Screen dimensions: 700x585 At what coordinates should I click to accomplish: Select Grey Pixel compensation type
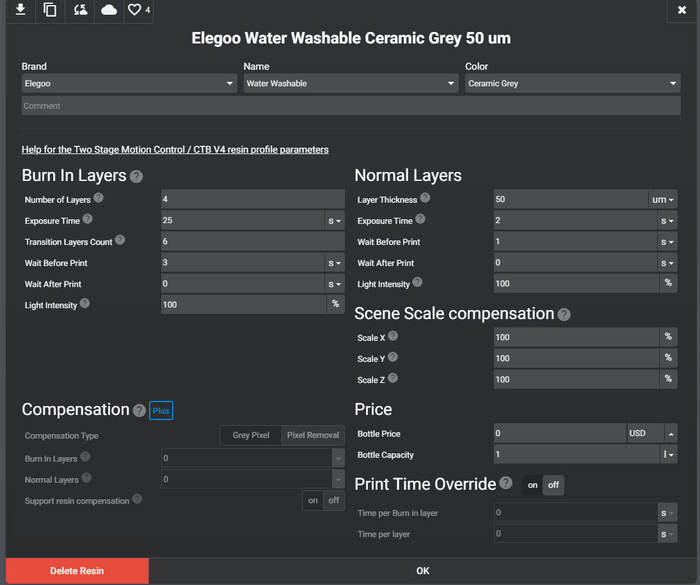point(251,435)
